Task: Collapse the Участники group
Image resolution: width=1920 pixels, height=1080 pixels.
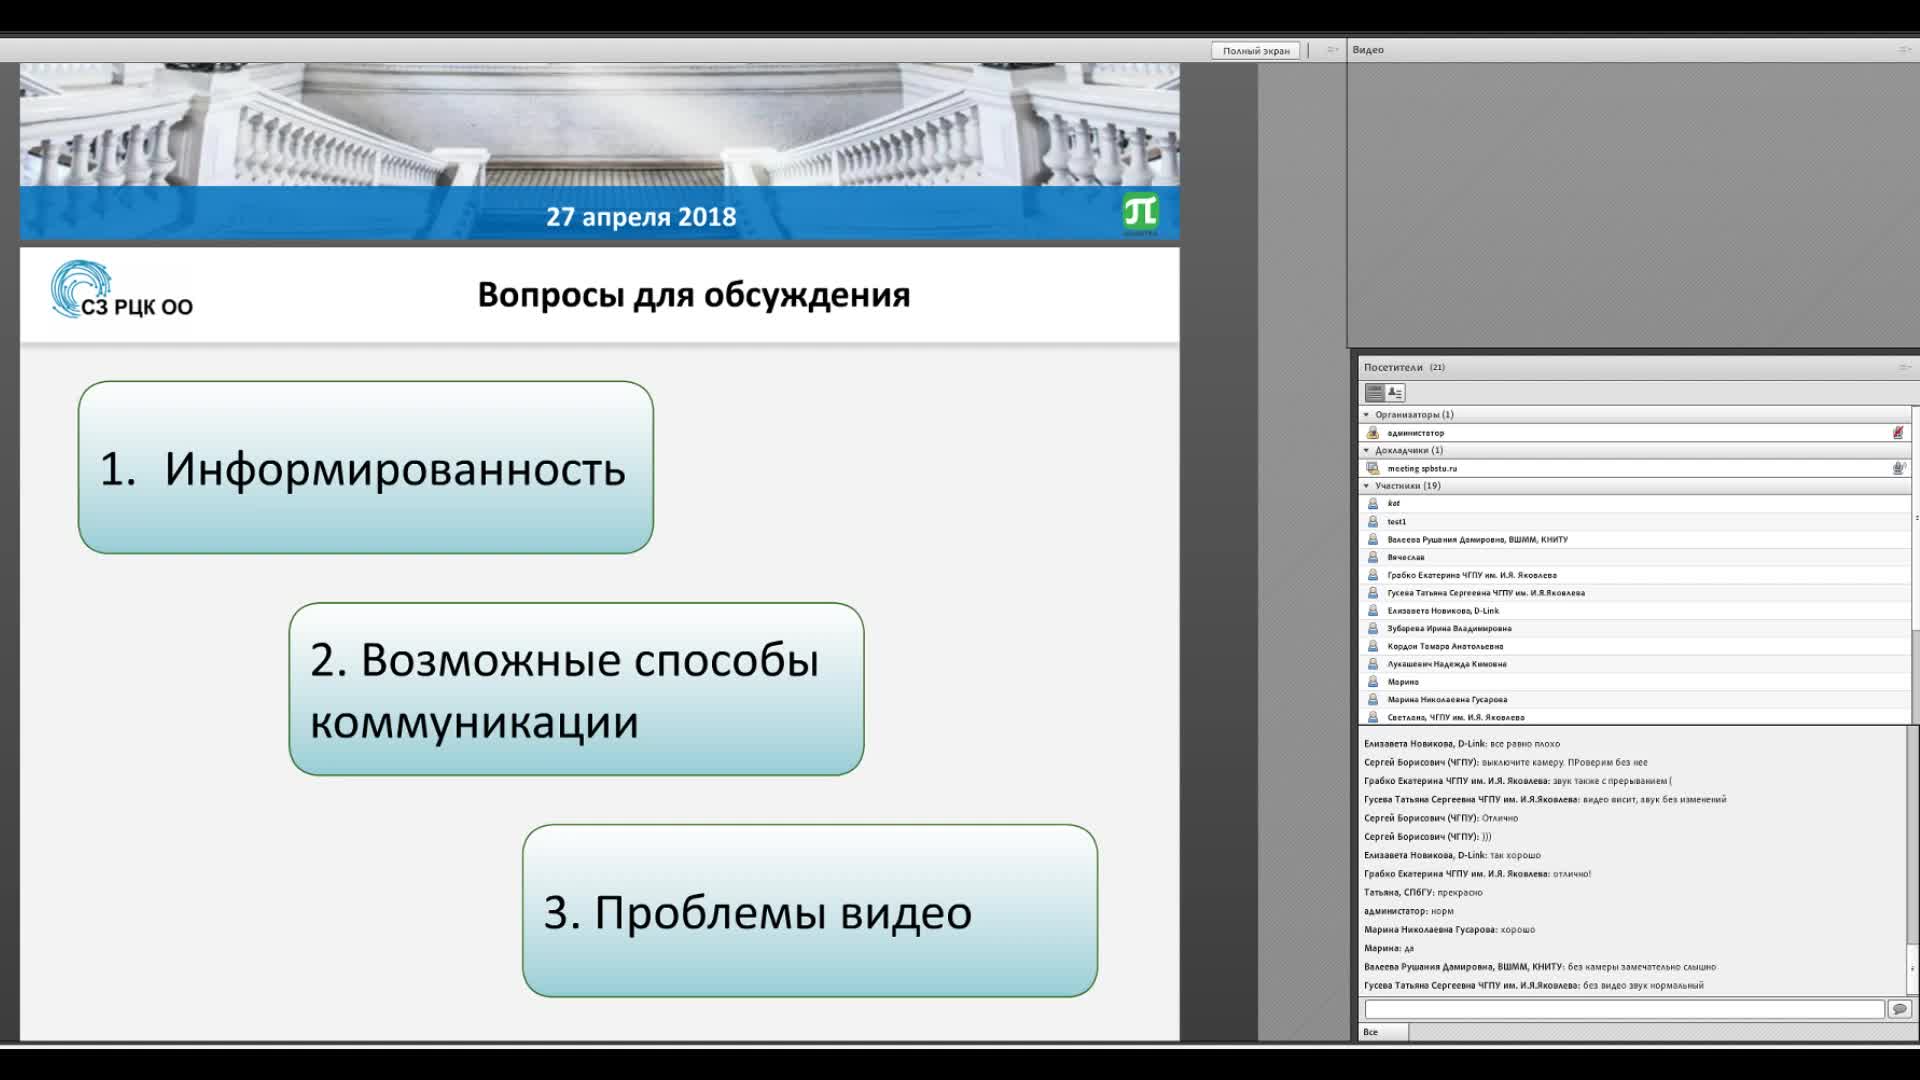Action: tap(1367, 486)
